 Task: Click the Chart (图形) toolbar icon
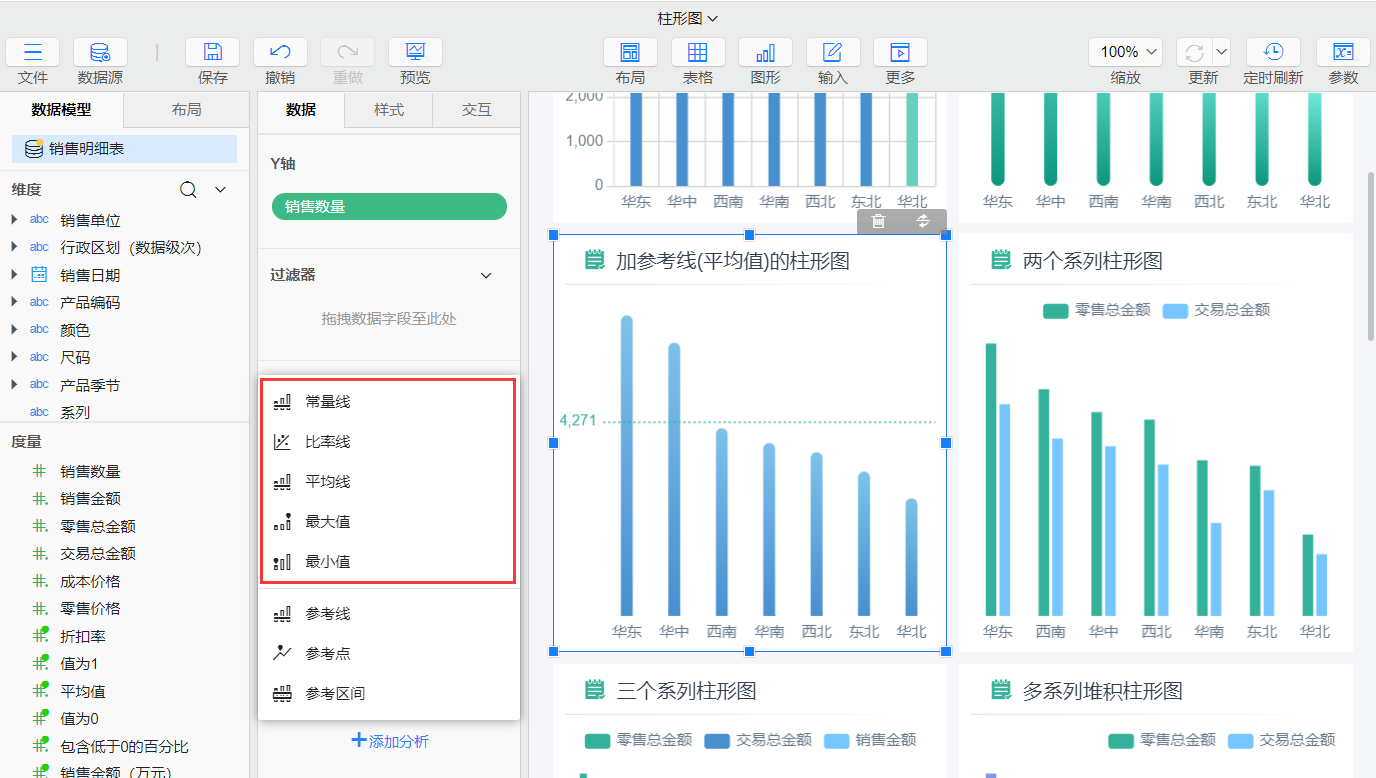tap(765, 53)
